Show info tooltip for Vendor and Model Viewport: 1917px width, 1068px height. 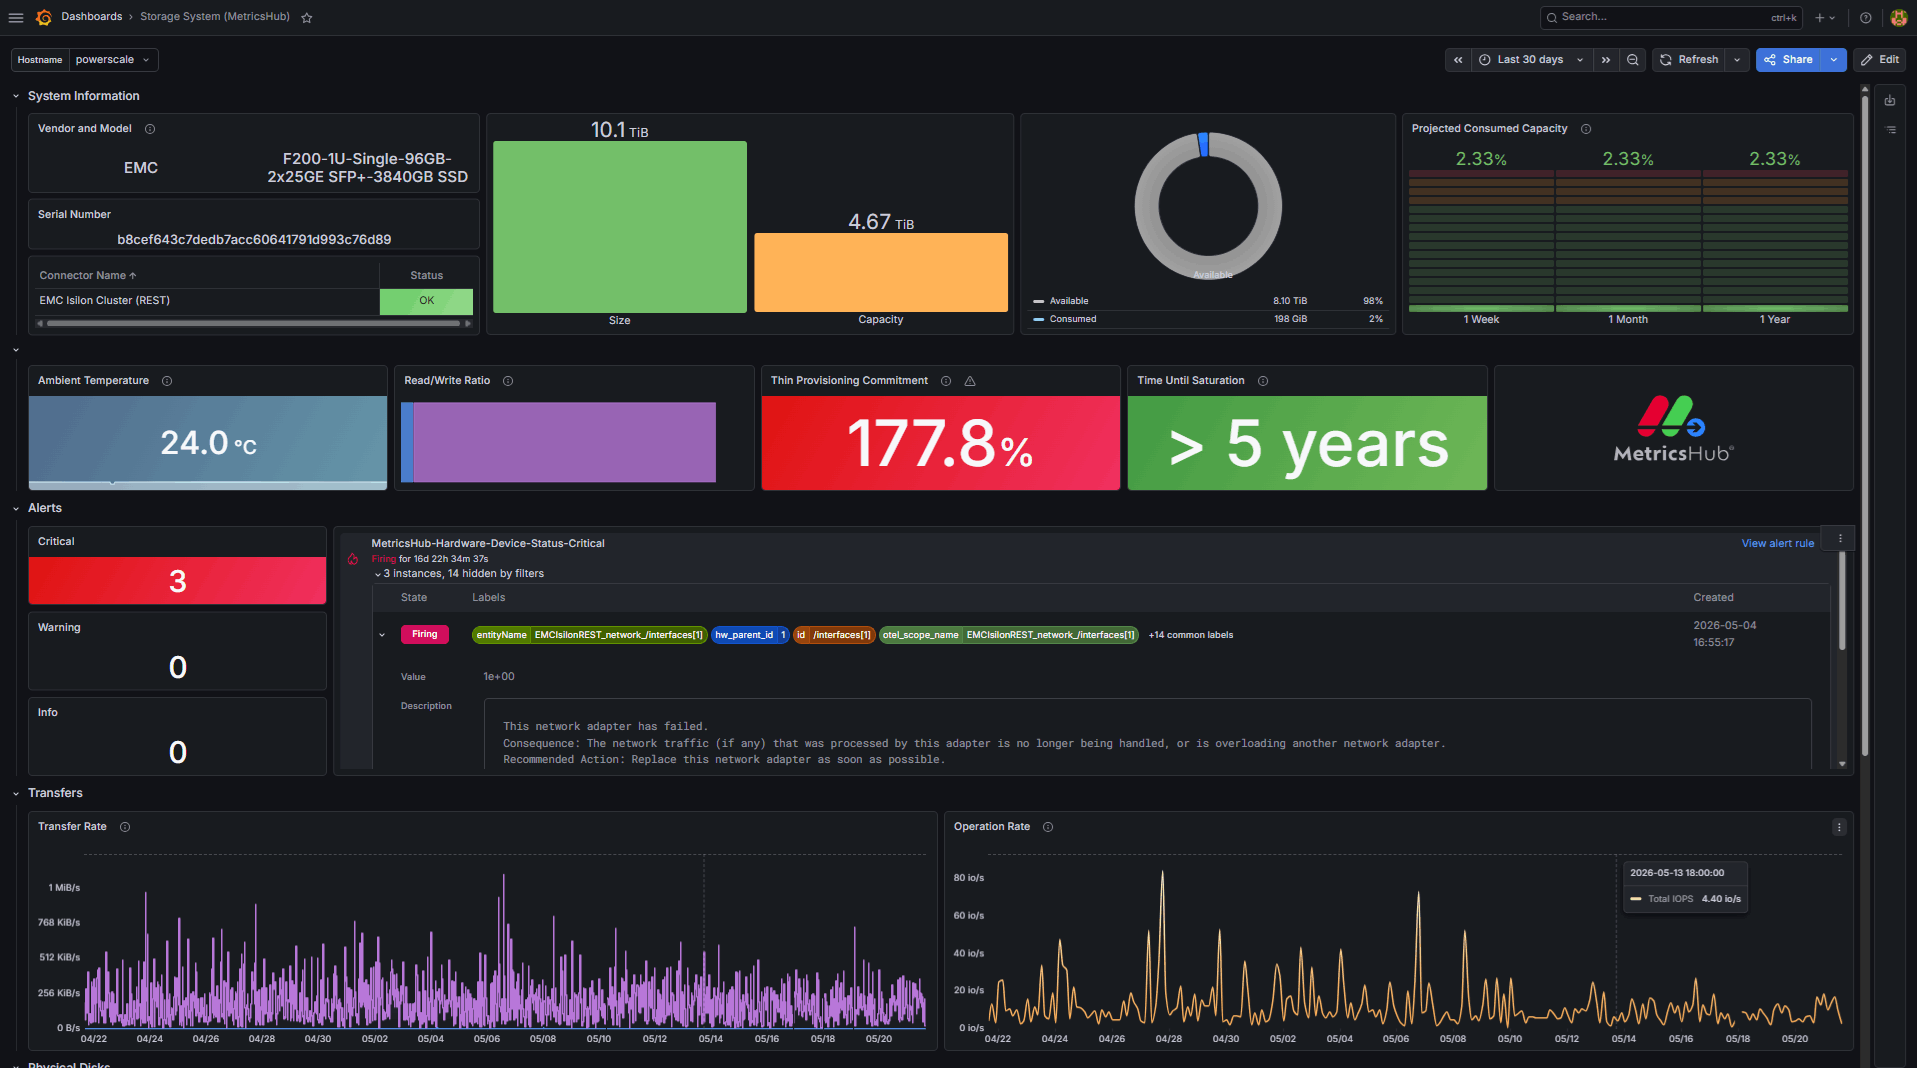[x=150, y=129]
